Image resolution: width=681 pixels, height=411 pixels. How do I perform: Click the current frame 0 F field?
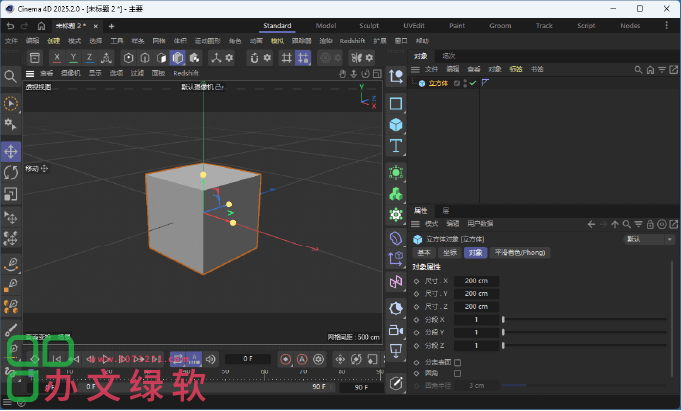coord(248,359)
